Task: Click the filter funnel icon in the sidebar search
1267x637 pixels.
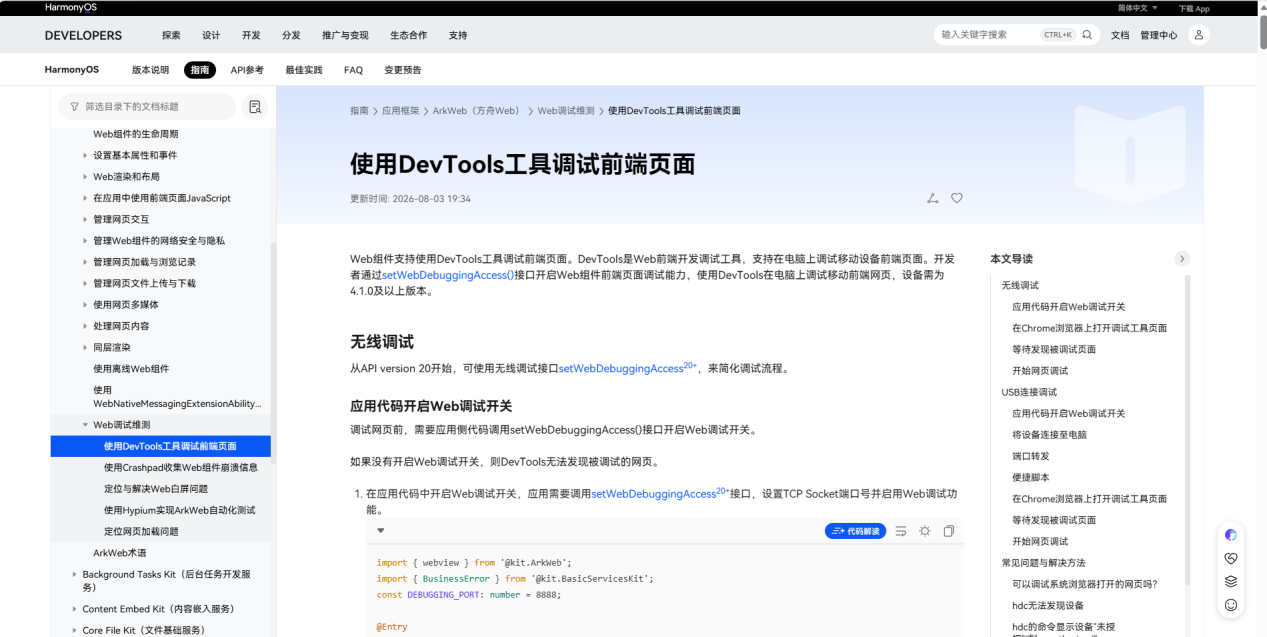Action: (x=75, y=106)
